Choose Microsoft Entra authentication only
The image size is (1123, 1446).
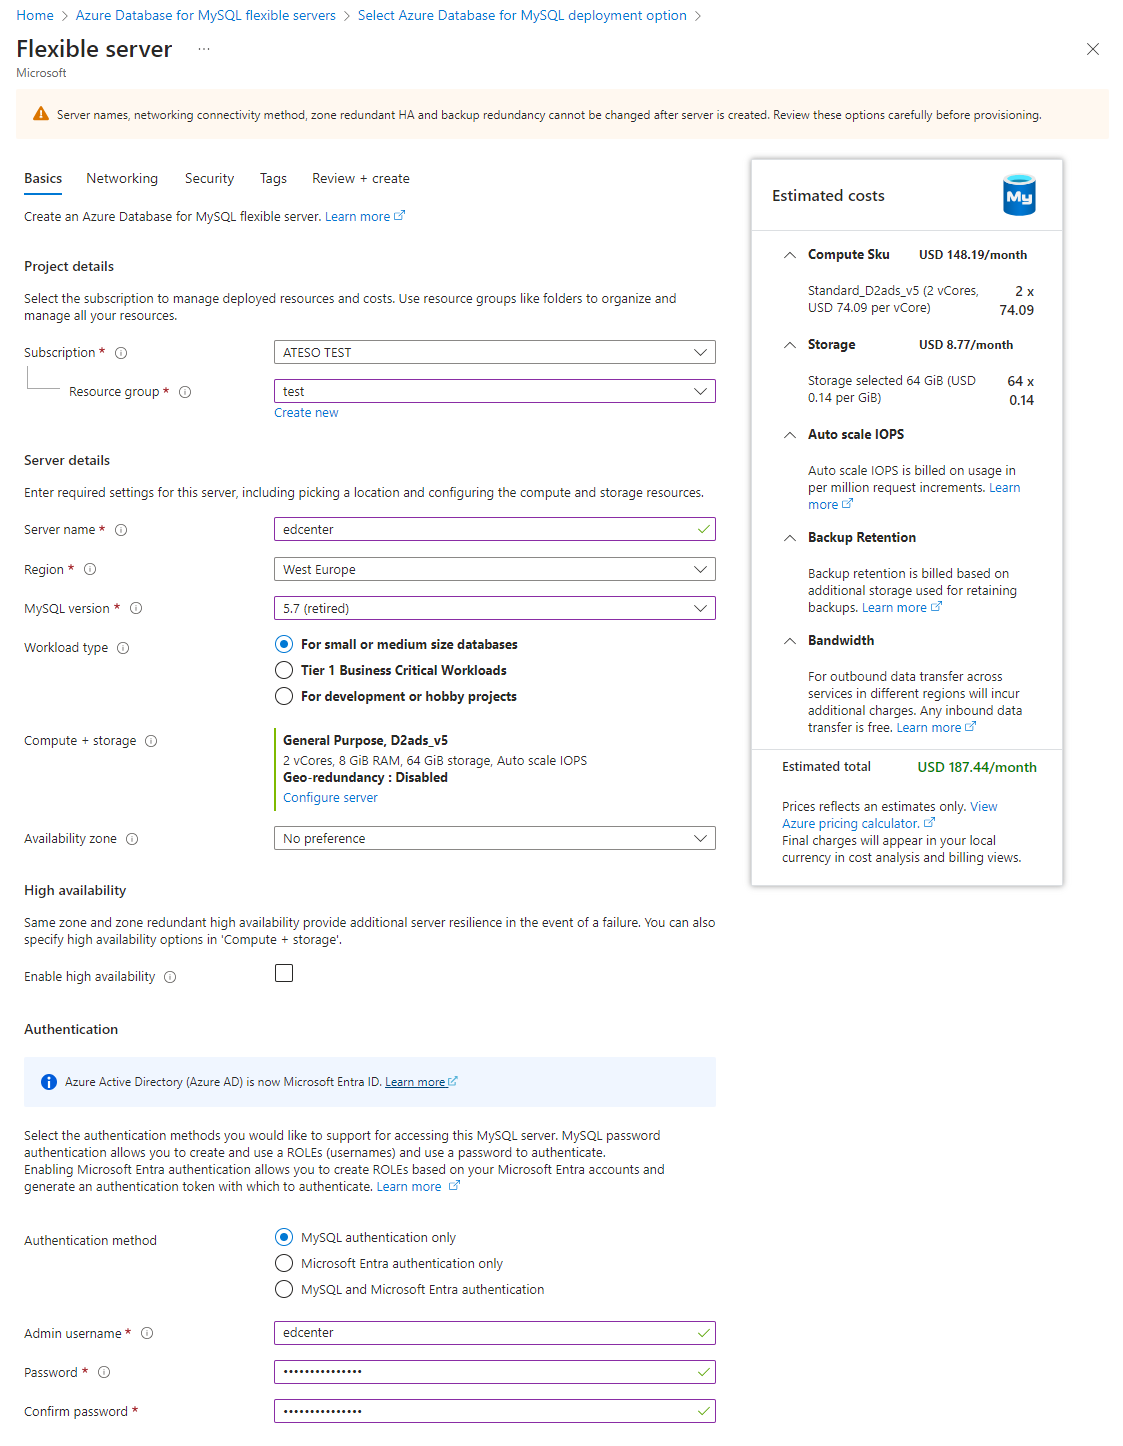[284, 1263]
